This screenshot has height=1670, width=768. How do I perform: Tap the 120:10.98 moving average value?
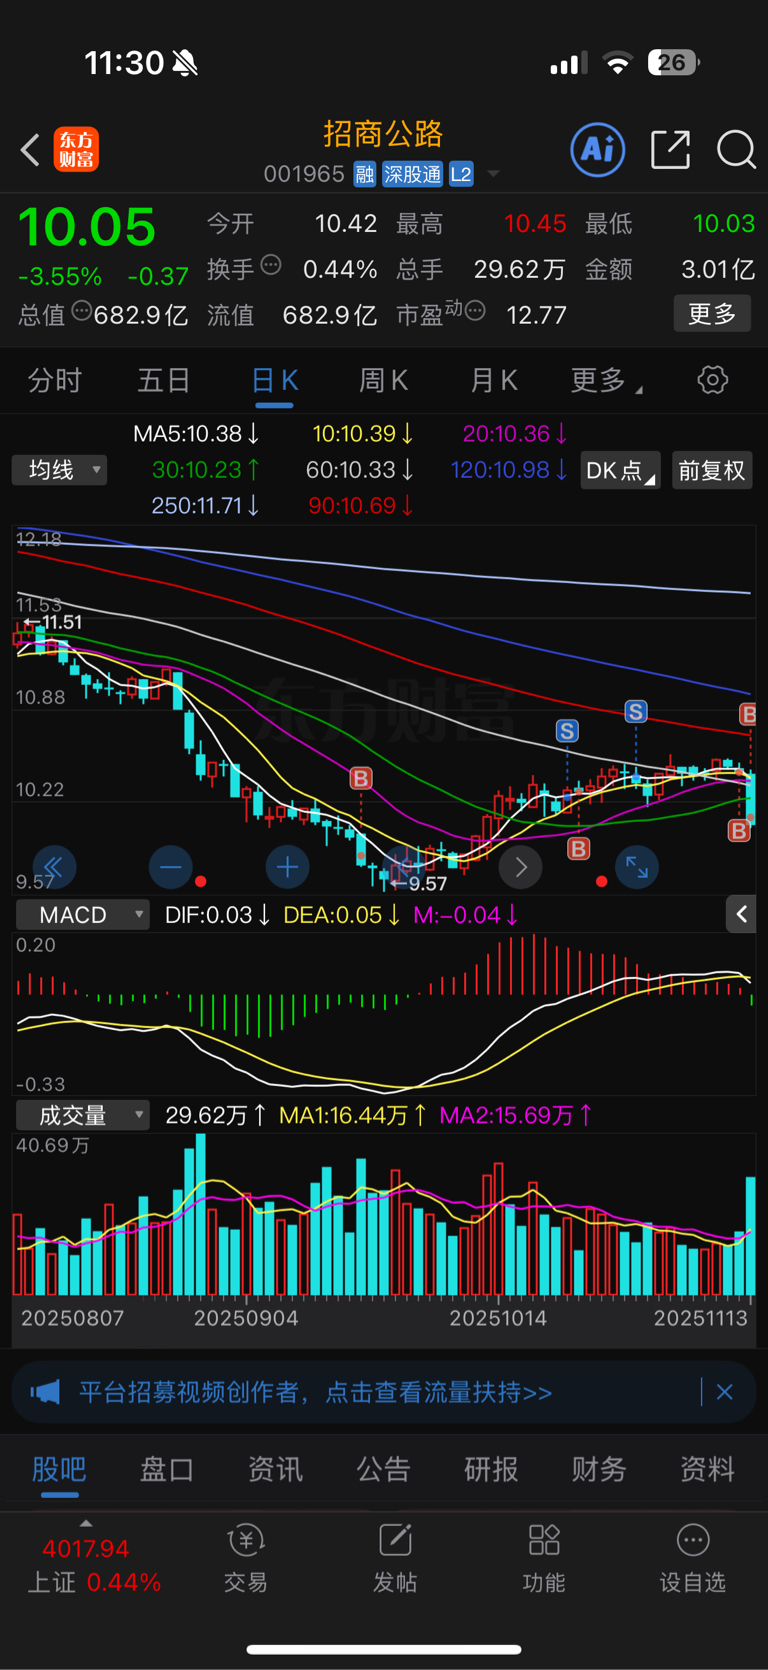pos(509,470)
